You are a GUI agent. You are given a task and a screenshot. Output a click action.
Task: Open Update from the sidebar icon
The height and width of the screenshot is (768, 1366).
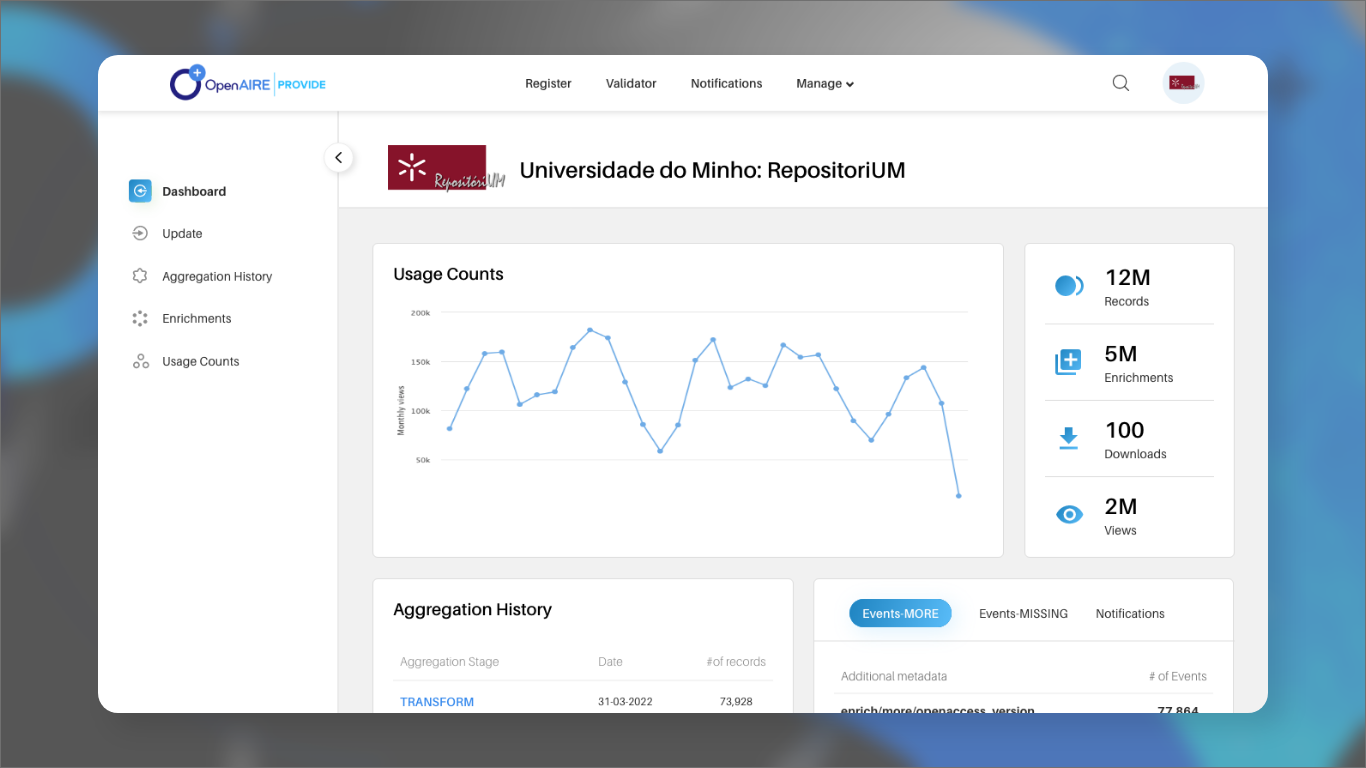[x=140, y=233]
